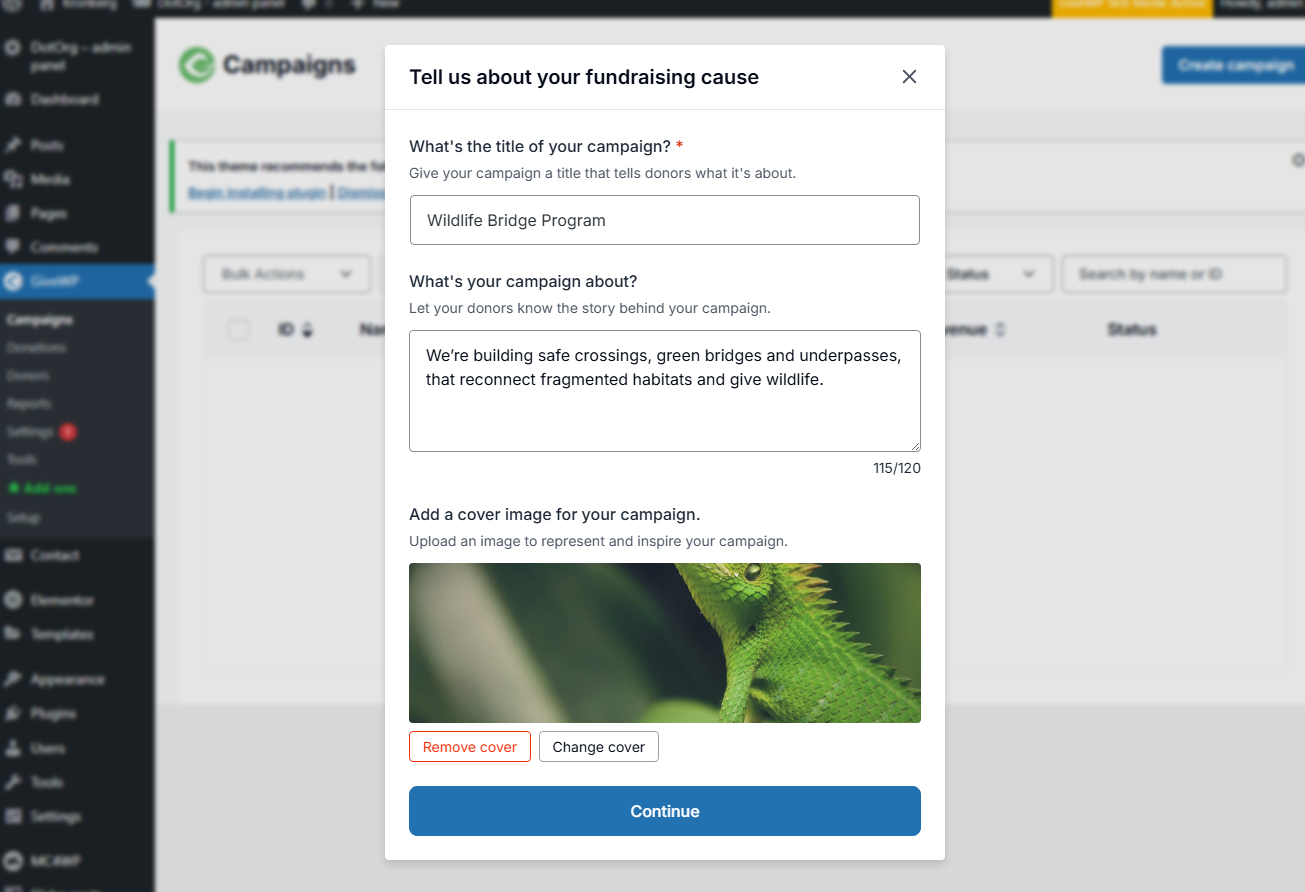
Task: Open the Bulk Actions dropdown
Action: click(x=286, y=274)
